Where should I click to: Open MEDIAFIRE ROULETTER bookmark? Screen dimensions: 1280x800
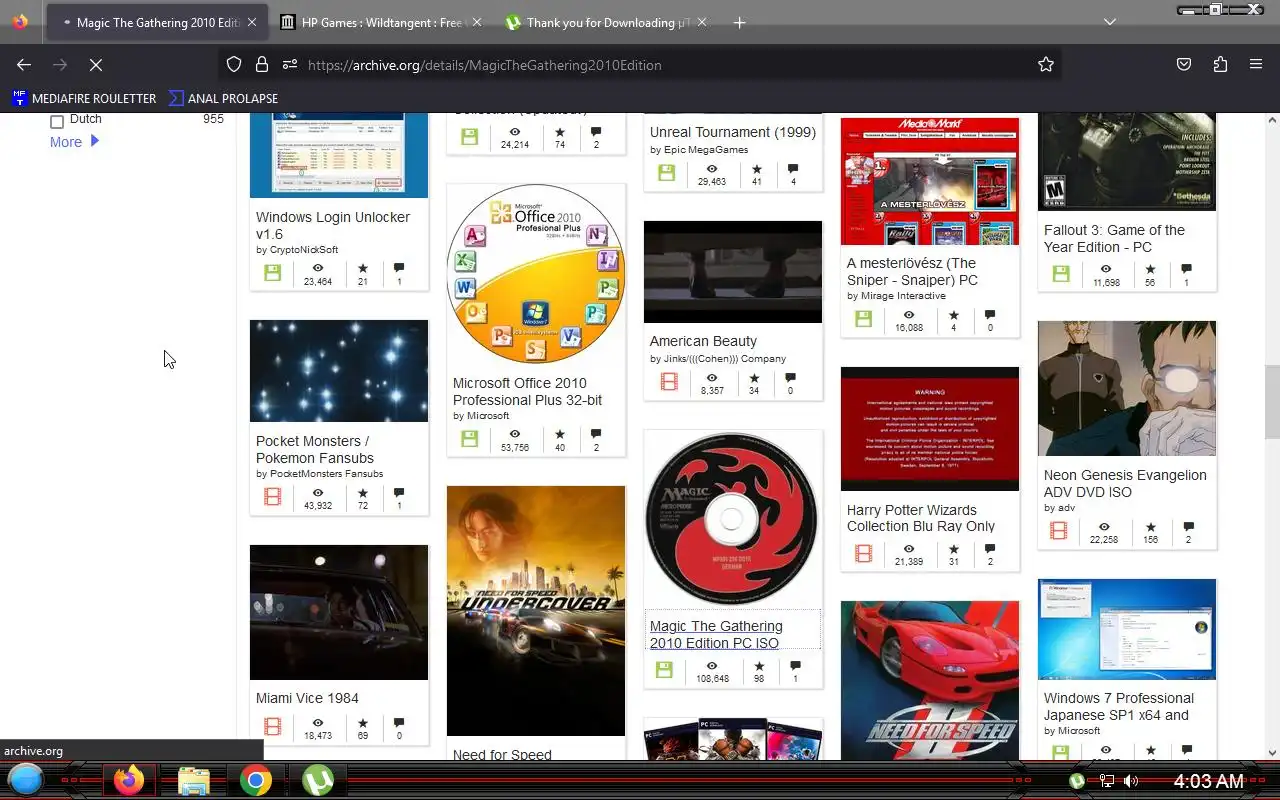(x=84, y=98)
